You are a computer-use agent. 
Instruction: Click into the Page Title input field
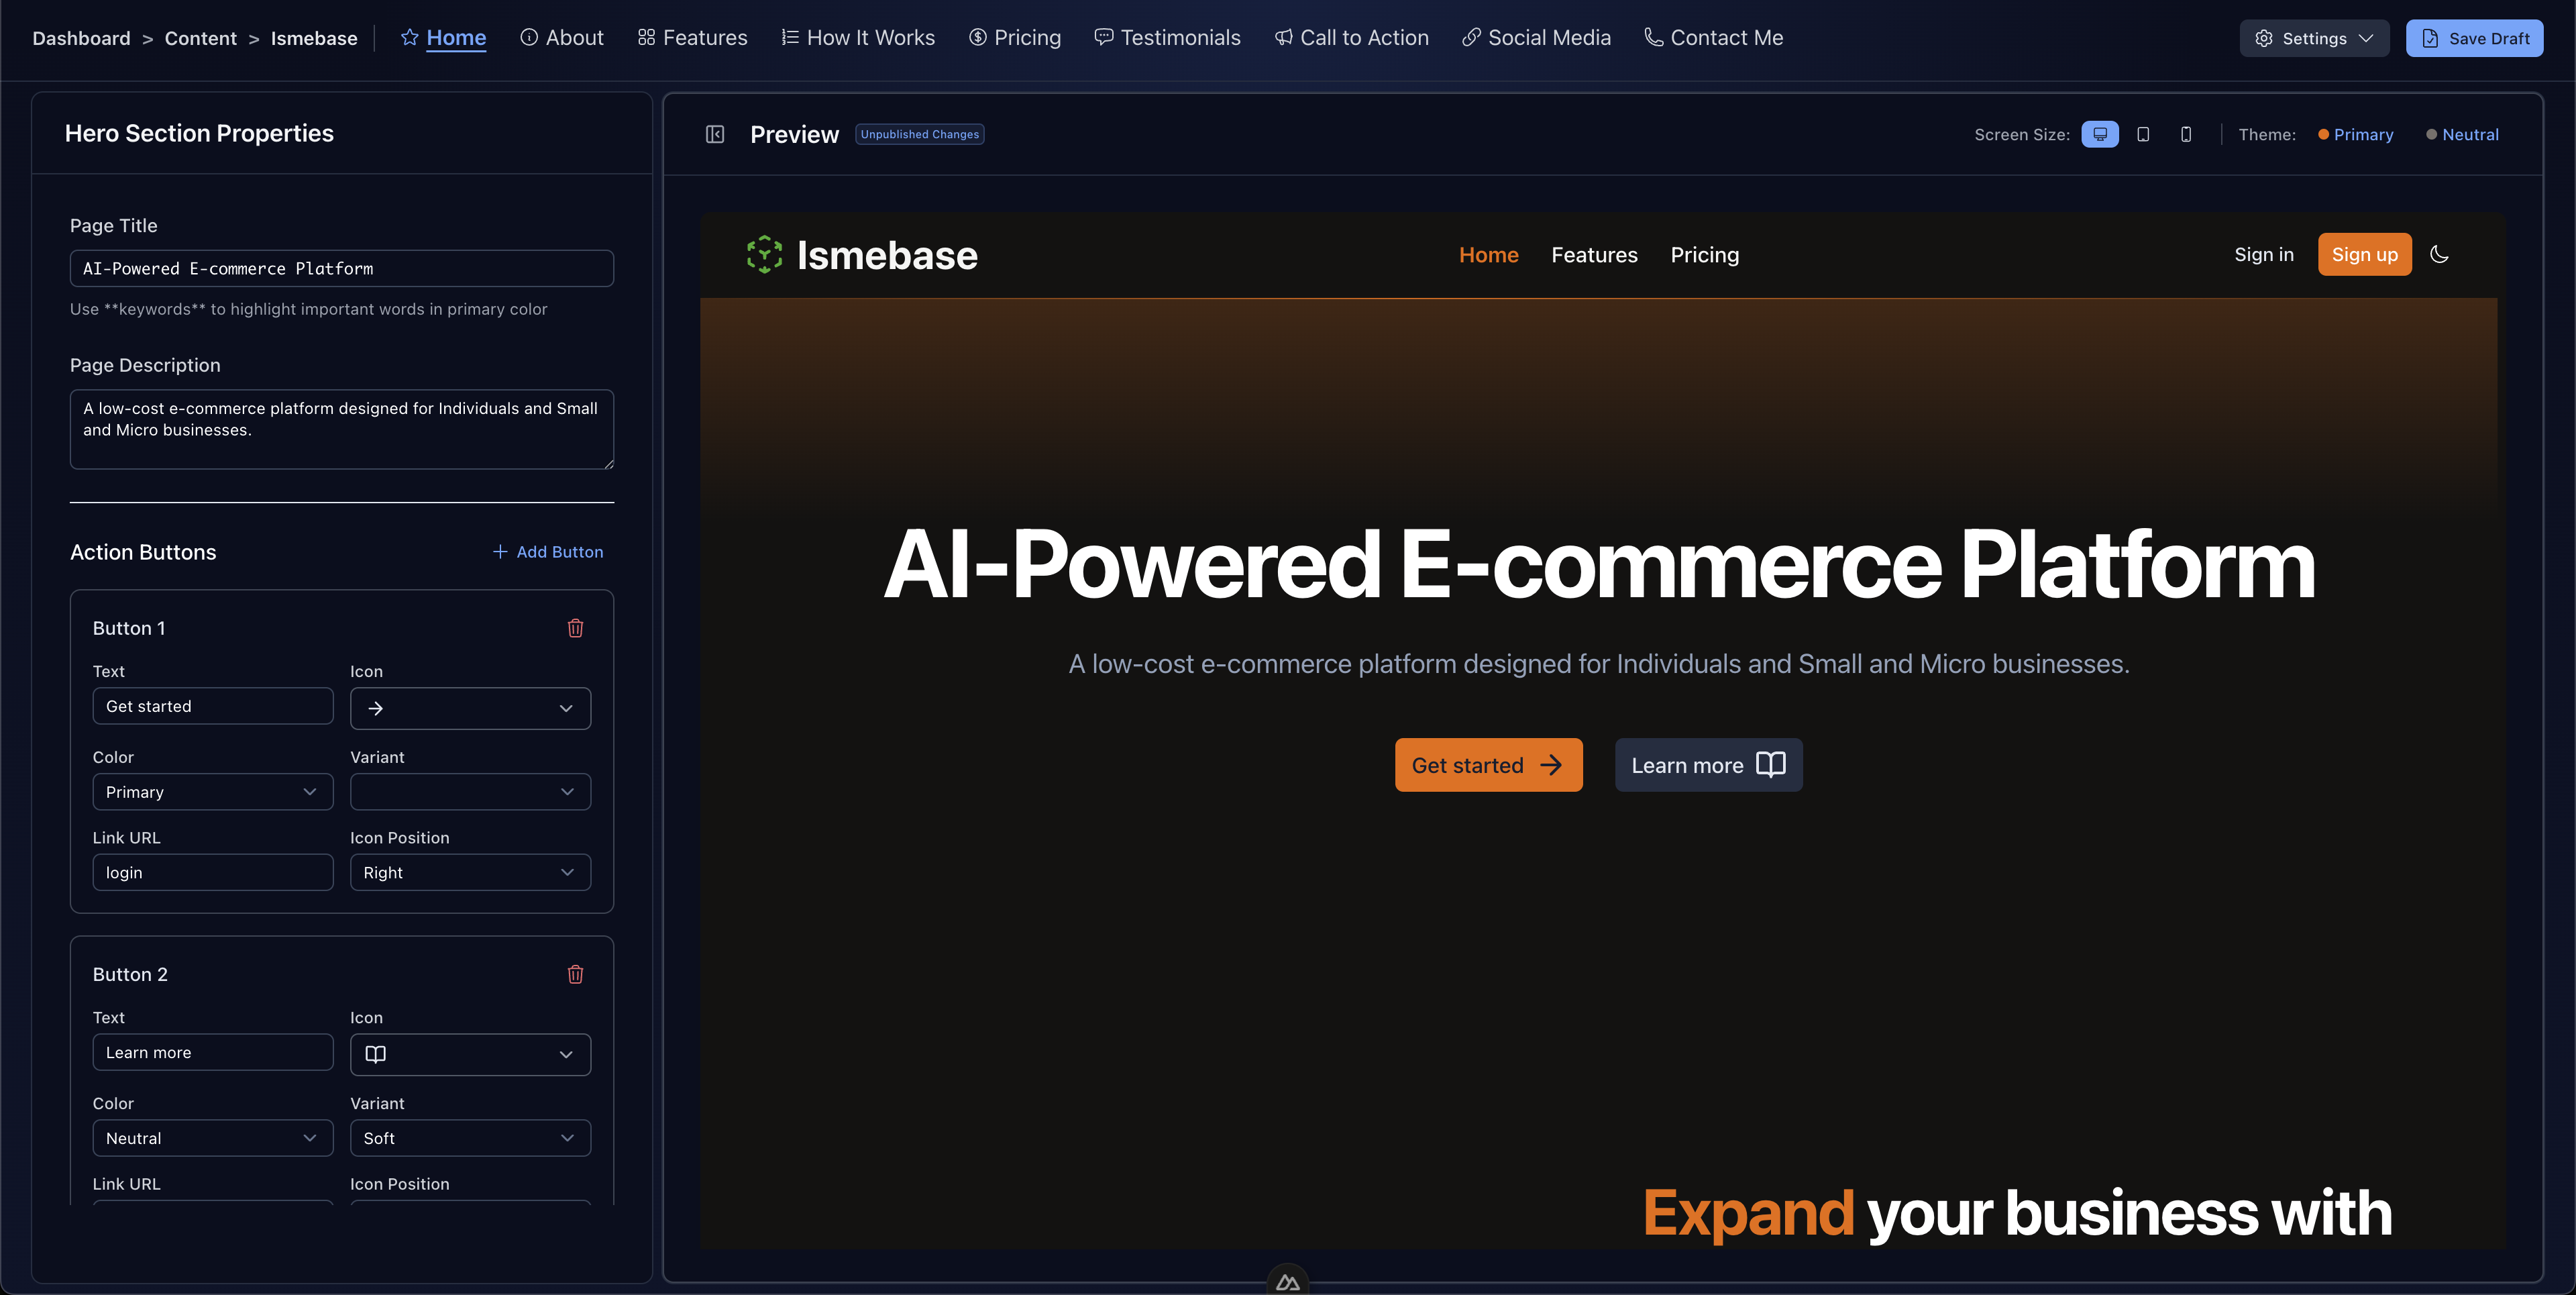(x=341, y=268)
